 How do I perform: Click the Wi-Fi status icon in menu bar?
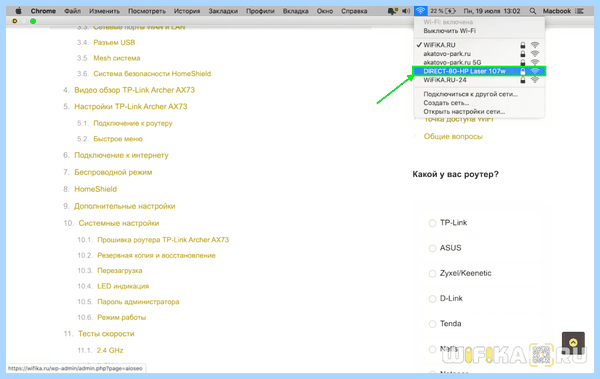[420, 11]
